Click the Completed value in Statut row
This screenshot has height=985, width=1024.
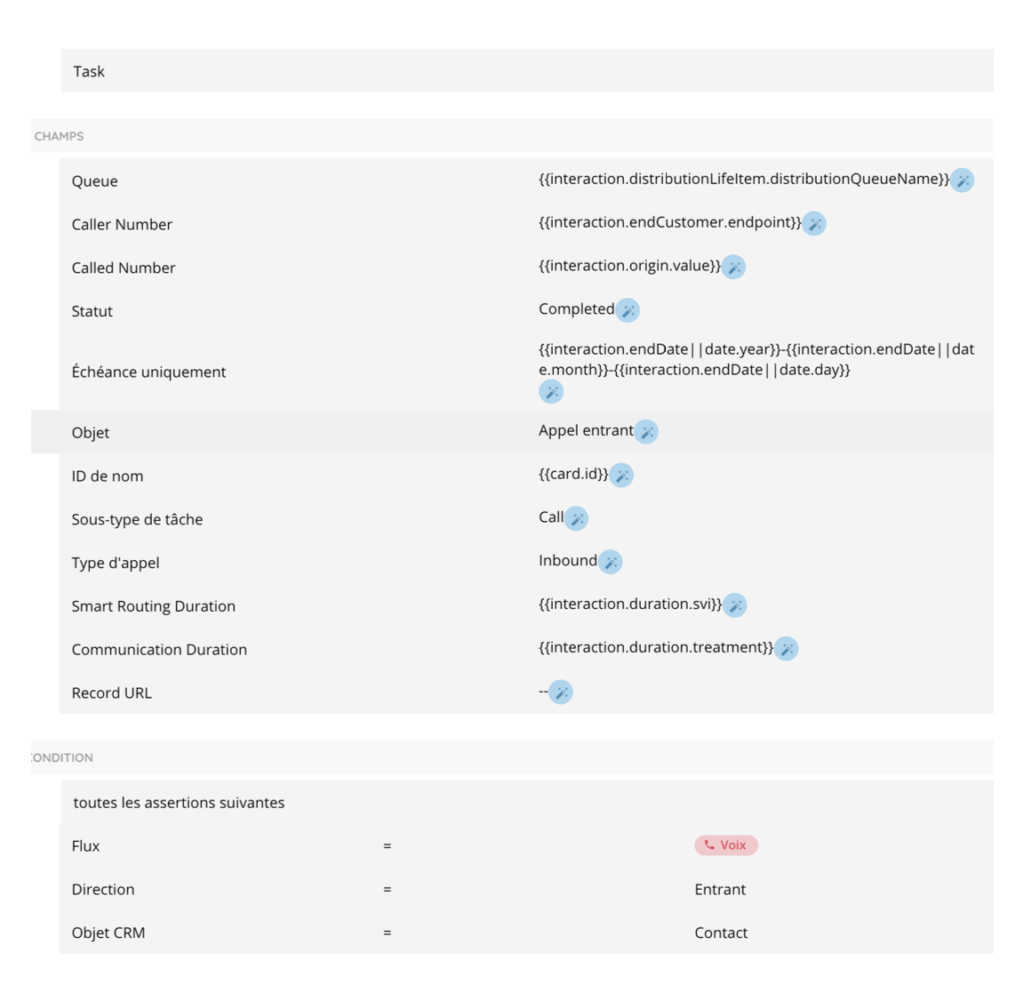click(x=576, y=309)
